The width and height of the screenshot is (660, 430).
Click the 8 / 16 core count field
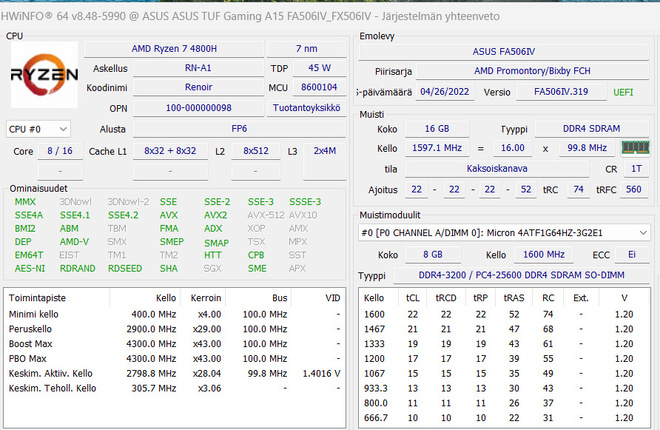pos(60,151)
